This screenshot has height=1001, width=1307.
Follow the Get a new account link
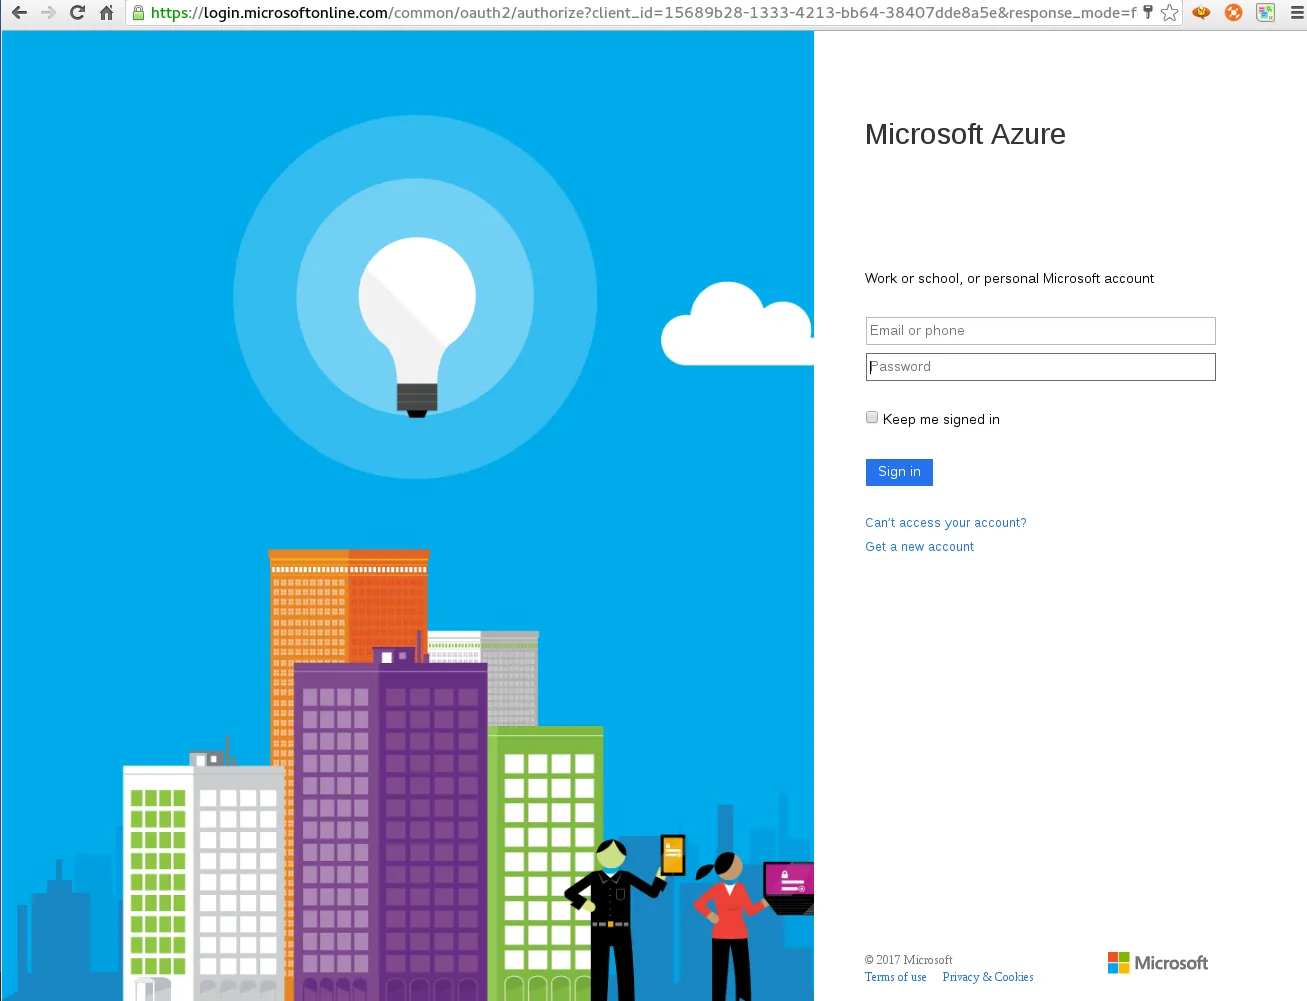pyautogui.click(x=919, y=547)
